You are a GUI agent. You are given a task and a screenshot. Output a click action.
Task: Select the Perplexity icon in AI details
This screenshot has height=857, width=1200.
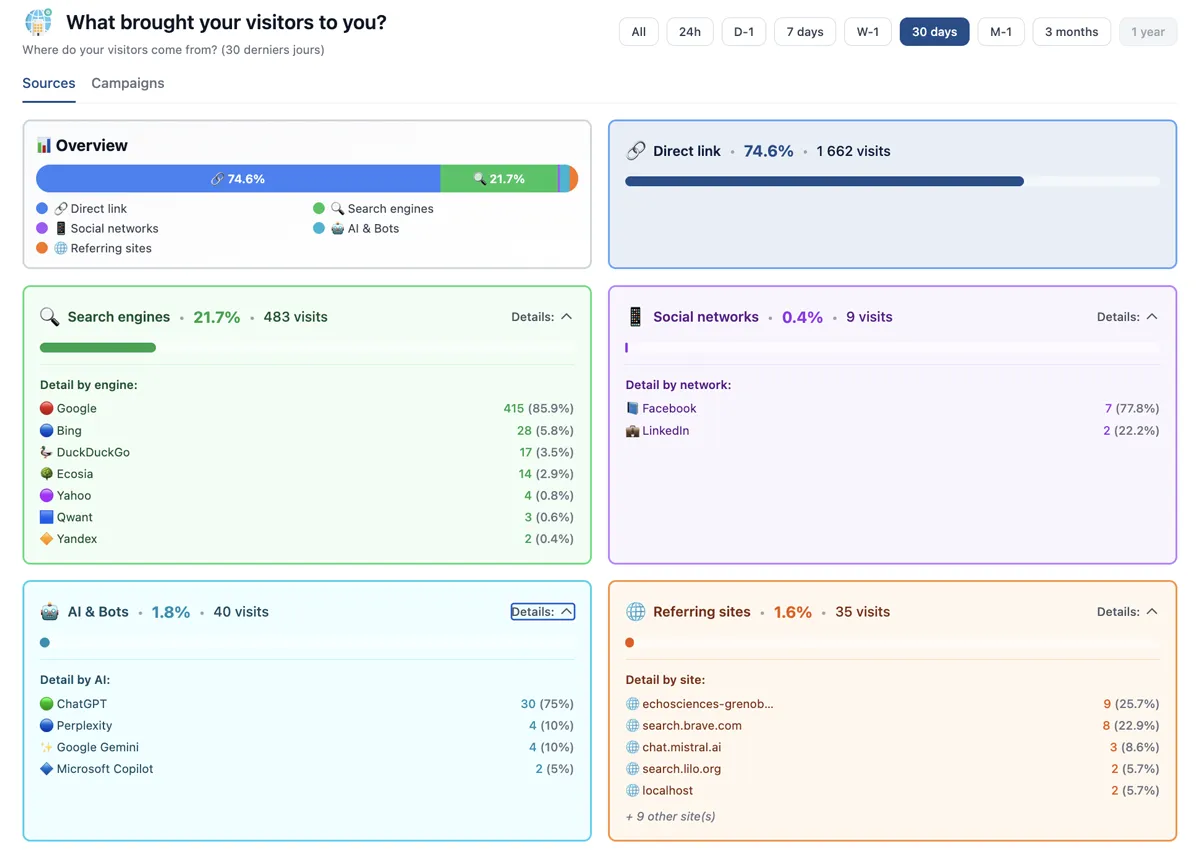click(x=45, y=725)
